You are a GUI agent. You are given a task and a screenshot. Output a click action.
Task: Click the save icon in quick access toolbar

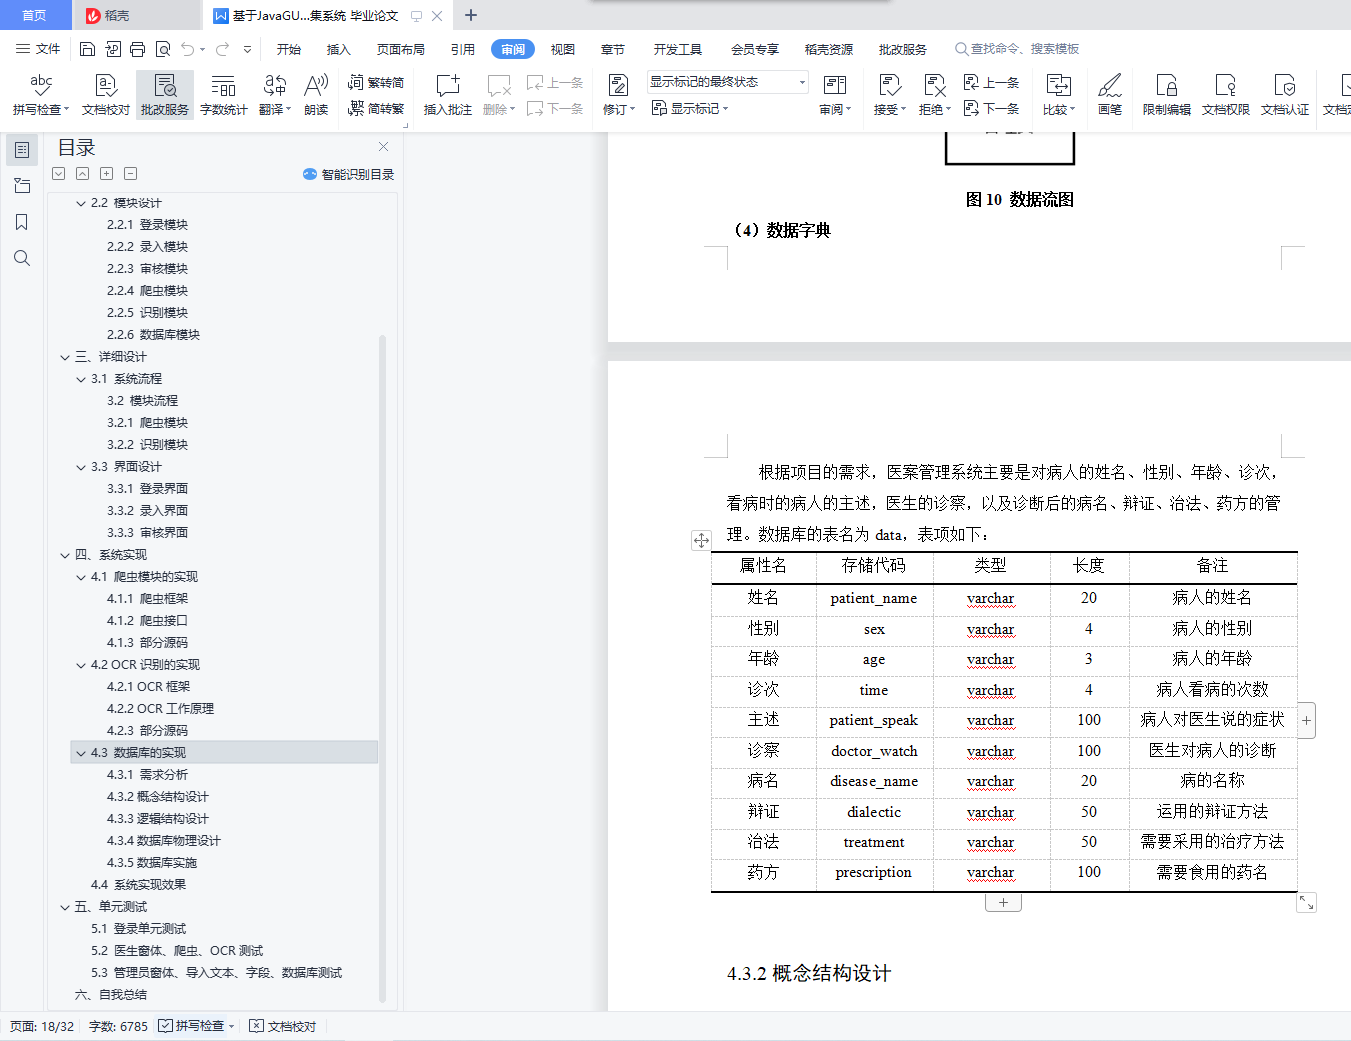pos(87,49)
